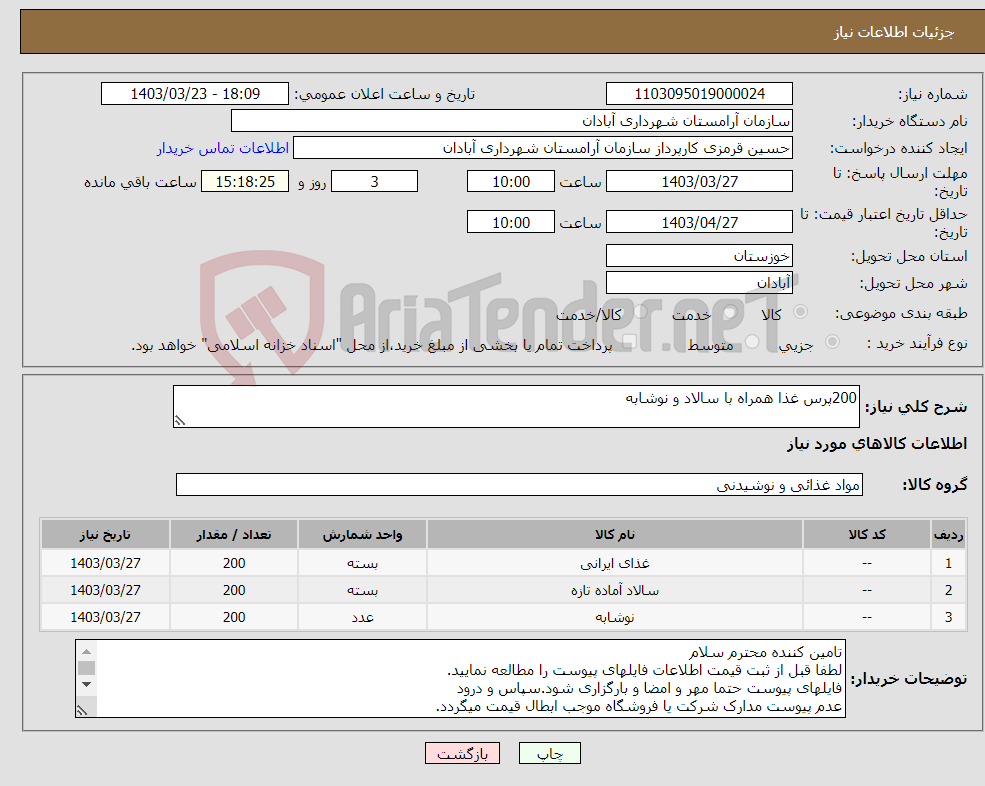
Task: Toggle the Islamic treasury payment checkbox
Action: click(x=630, y=341)
